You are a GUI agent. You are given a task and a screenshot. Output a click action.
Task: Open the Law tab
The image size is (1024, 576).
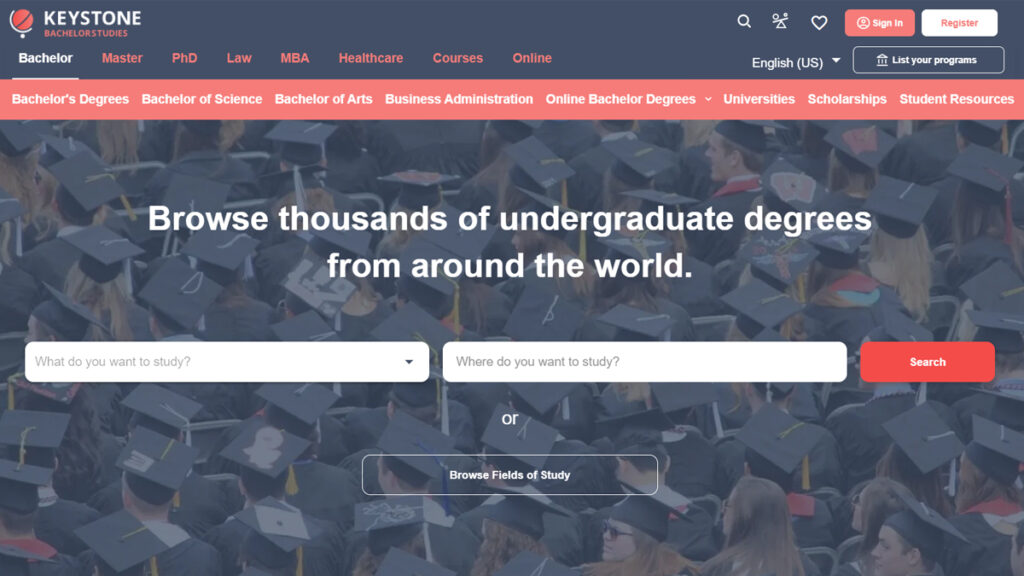pyautogui.click(x=239, y=58)
